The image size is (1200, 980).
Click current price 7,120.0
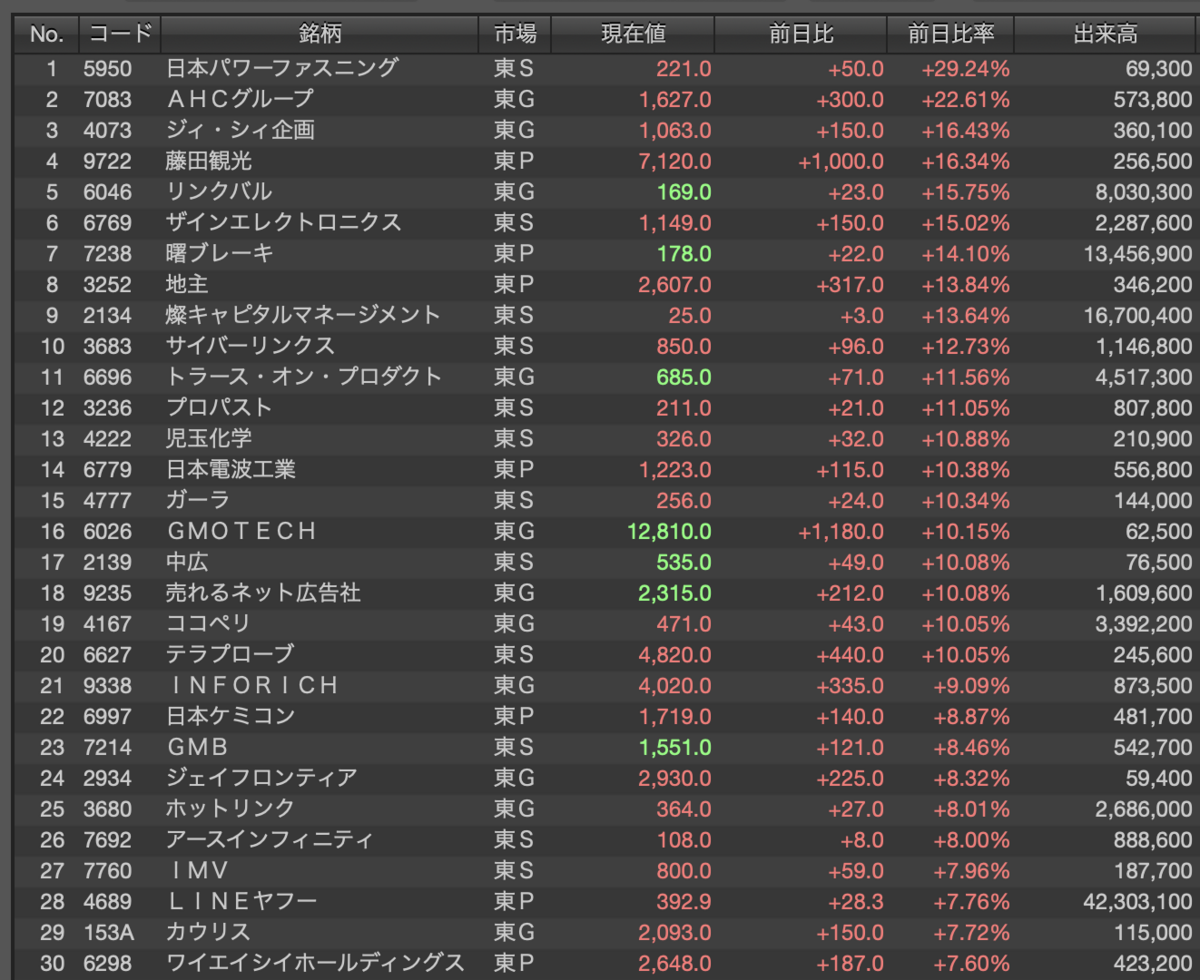click(x=675, y=161)
